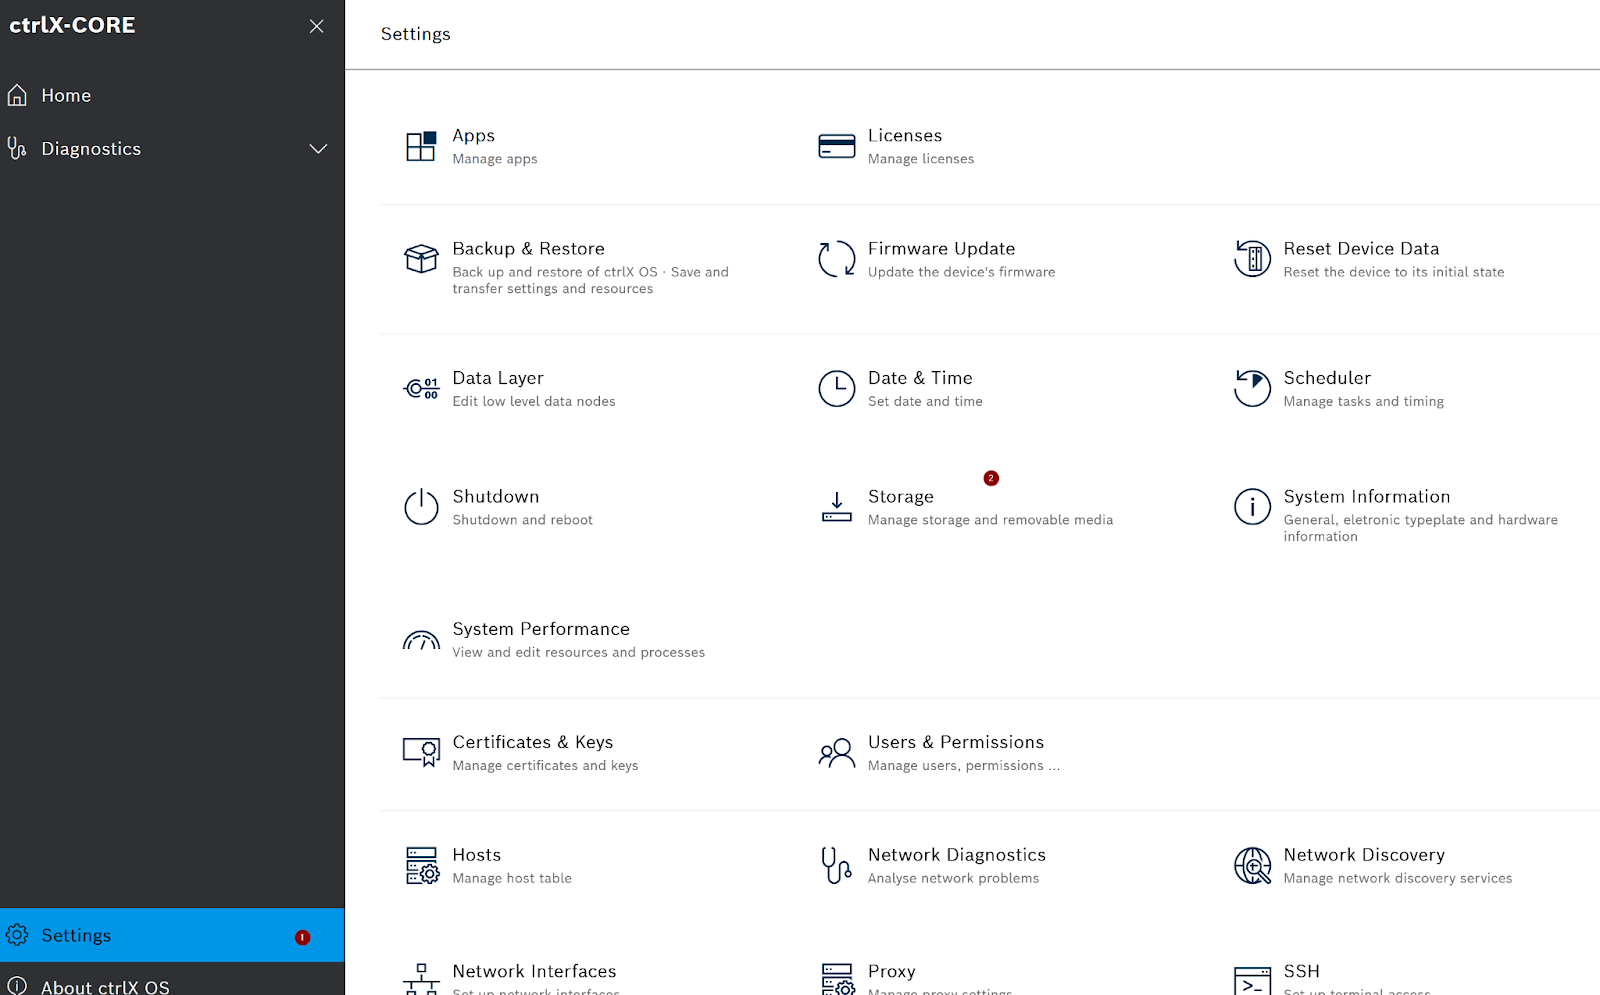Click 'Manage host table' description
The image size is (1600, 995).
coord(512,878)
